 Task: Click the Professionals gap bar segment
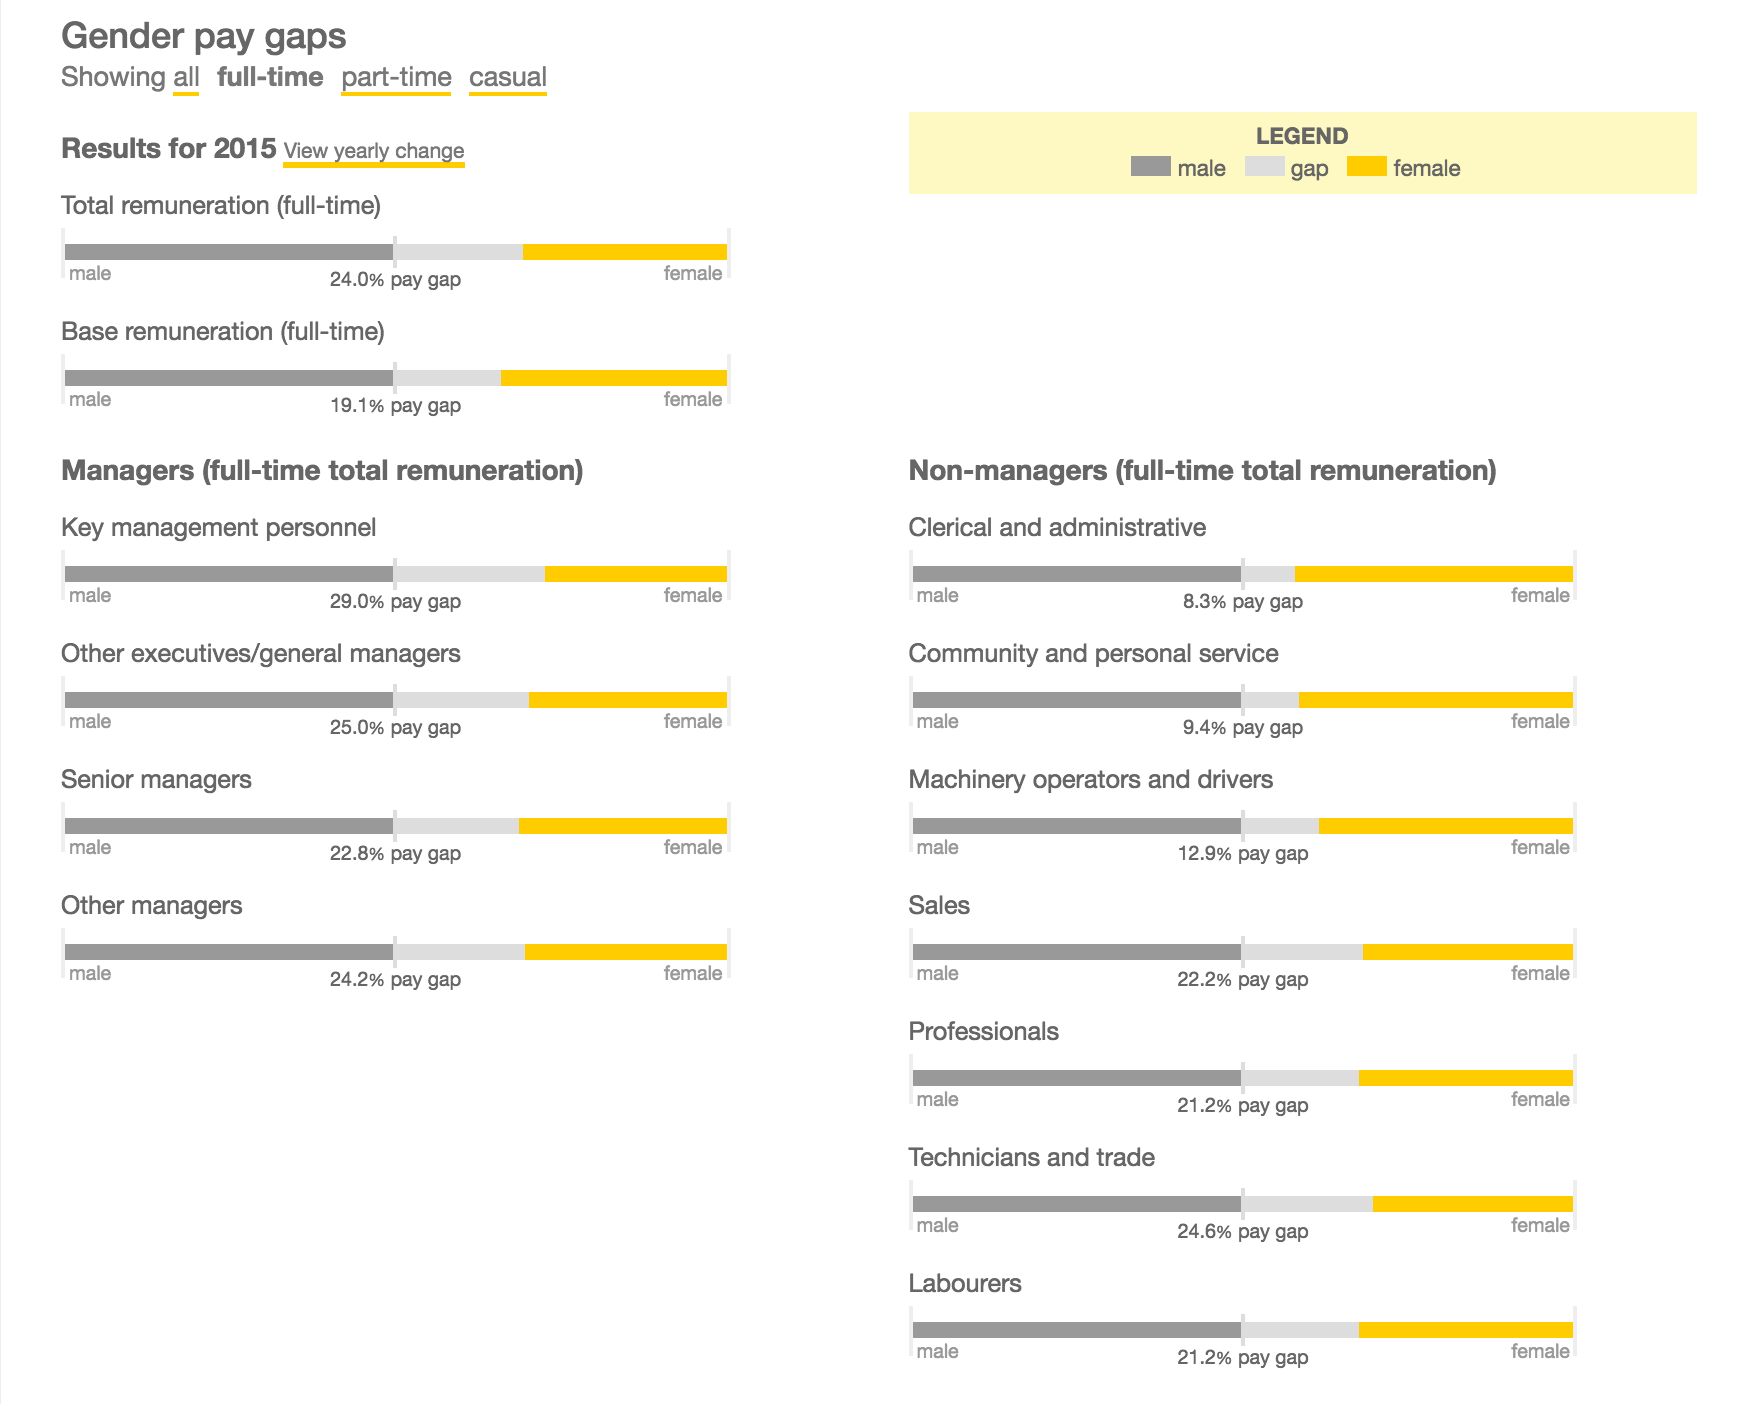pos(1300,1078)
